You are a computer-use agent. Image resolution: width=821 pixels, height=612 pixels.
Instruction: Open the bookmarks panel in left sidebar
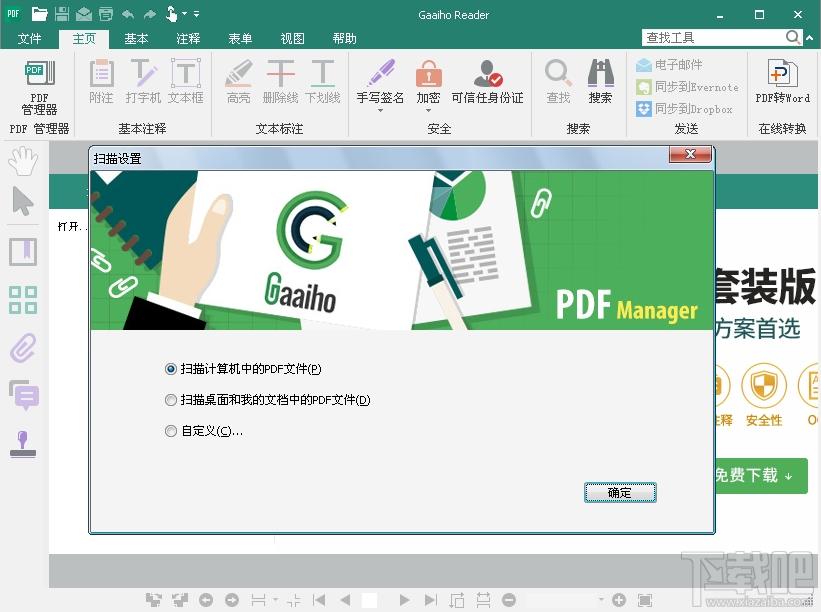pos(23,252)
